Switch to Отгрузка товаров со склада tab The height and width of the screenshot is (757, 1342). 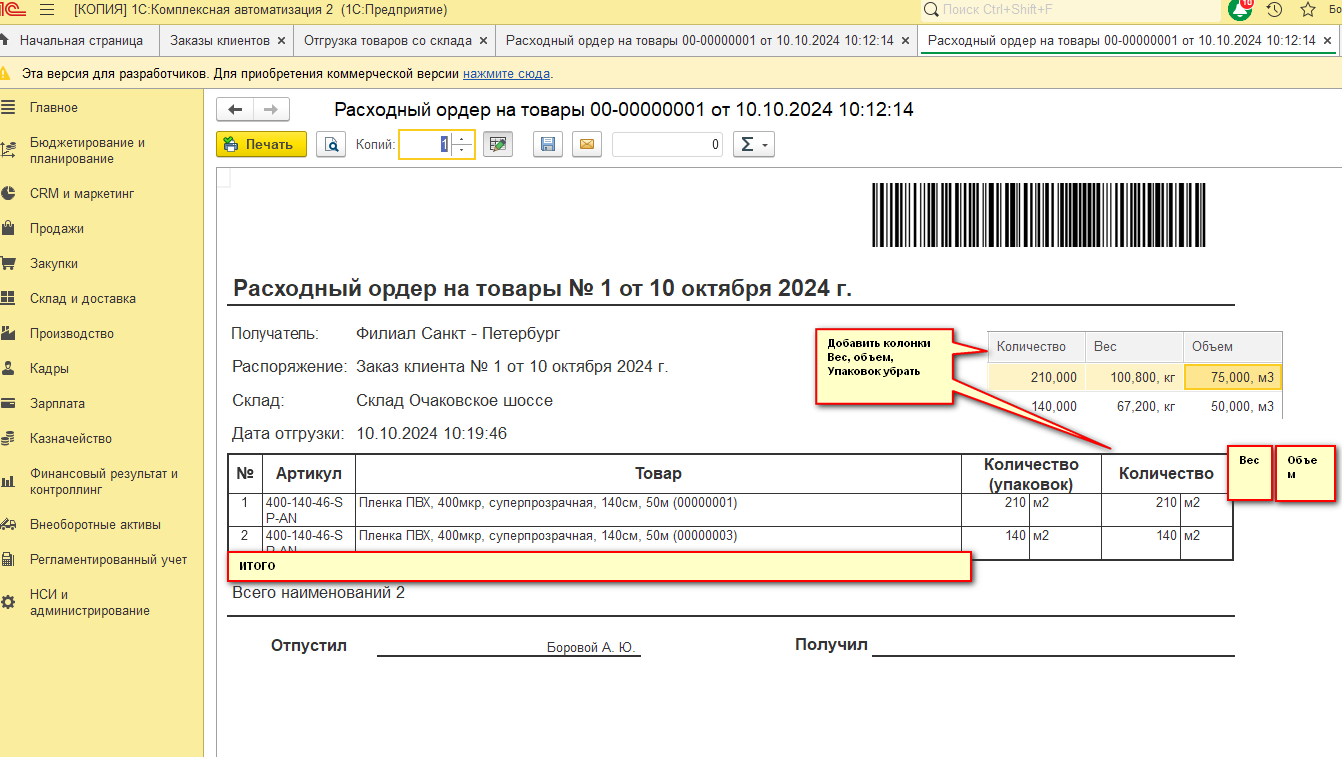(x=389, y=41)
